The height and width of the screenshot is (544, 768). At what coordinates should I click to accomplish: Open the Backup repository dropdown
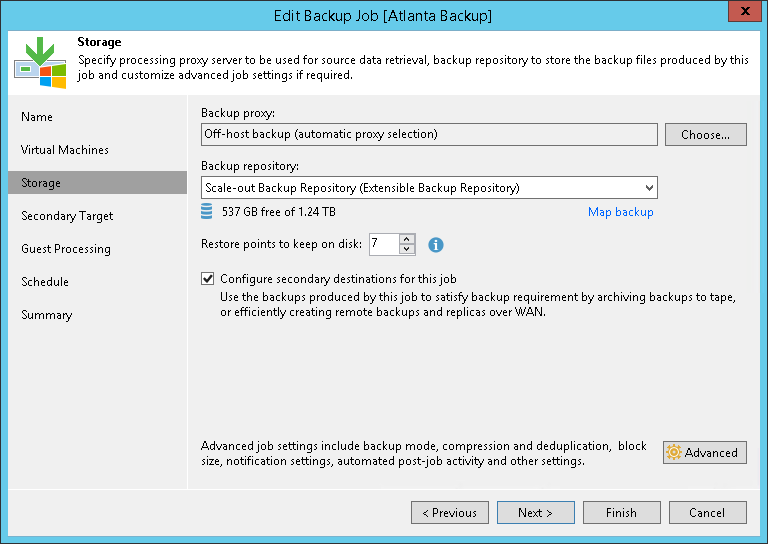point(649,187)
